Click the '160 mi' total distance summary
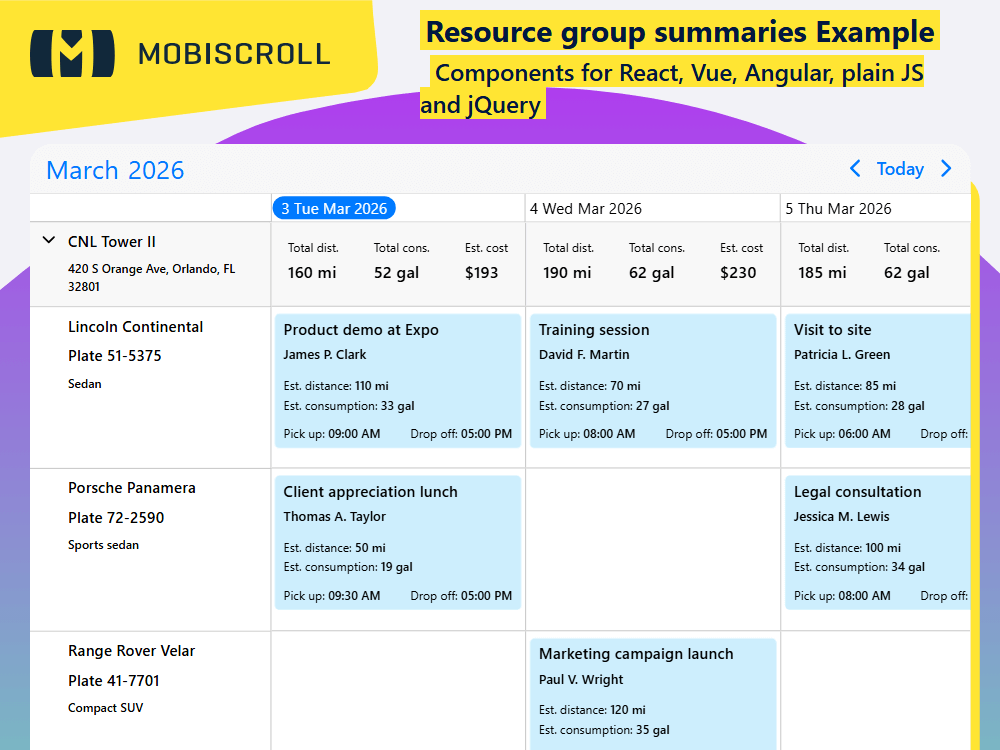This screenshot has height=750, width=1000. tap(313, 272)
